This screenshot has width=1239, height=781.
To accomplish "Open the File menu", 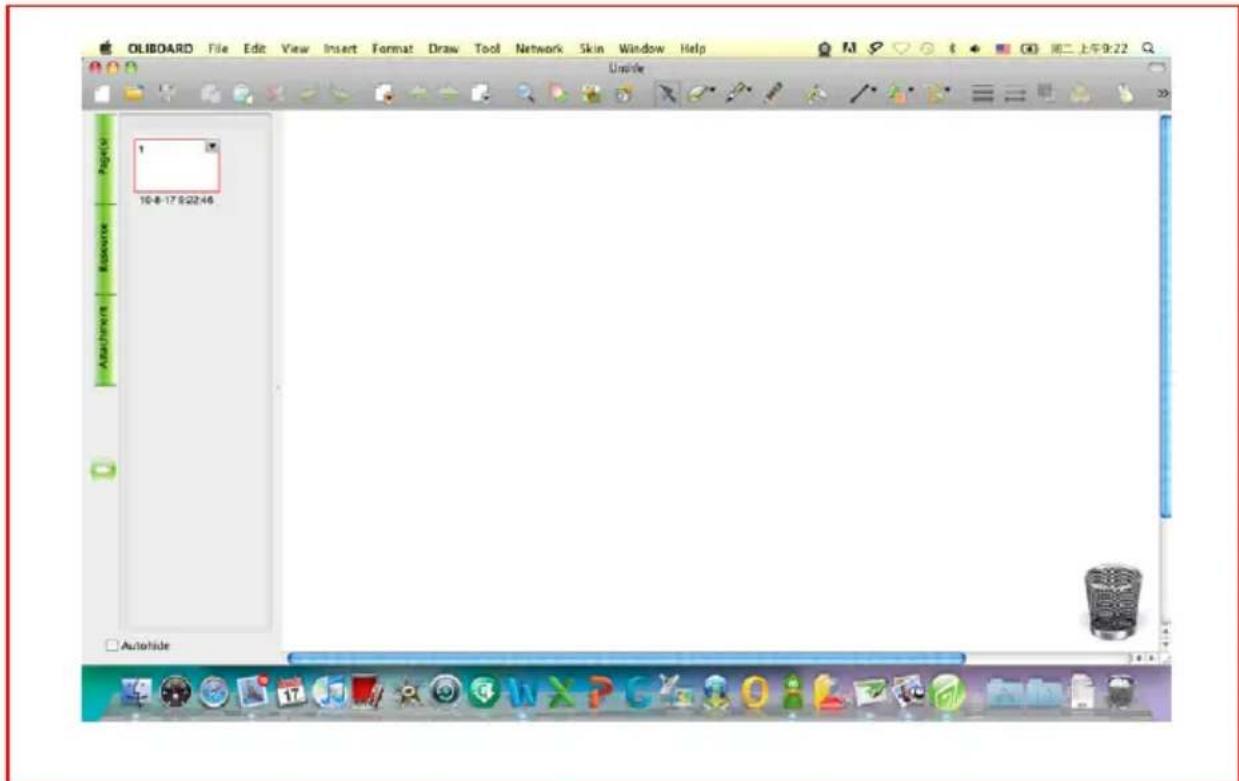I will pos(218,48).
